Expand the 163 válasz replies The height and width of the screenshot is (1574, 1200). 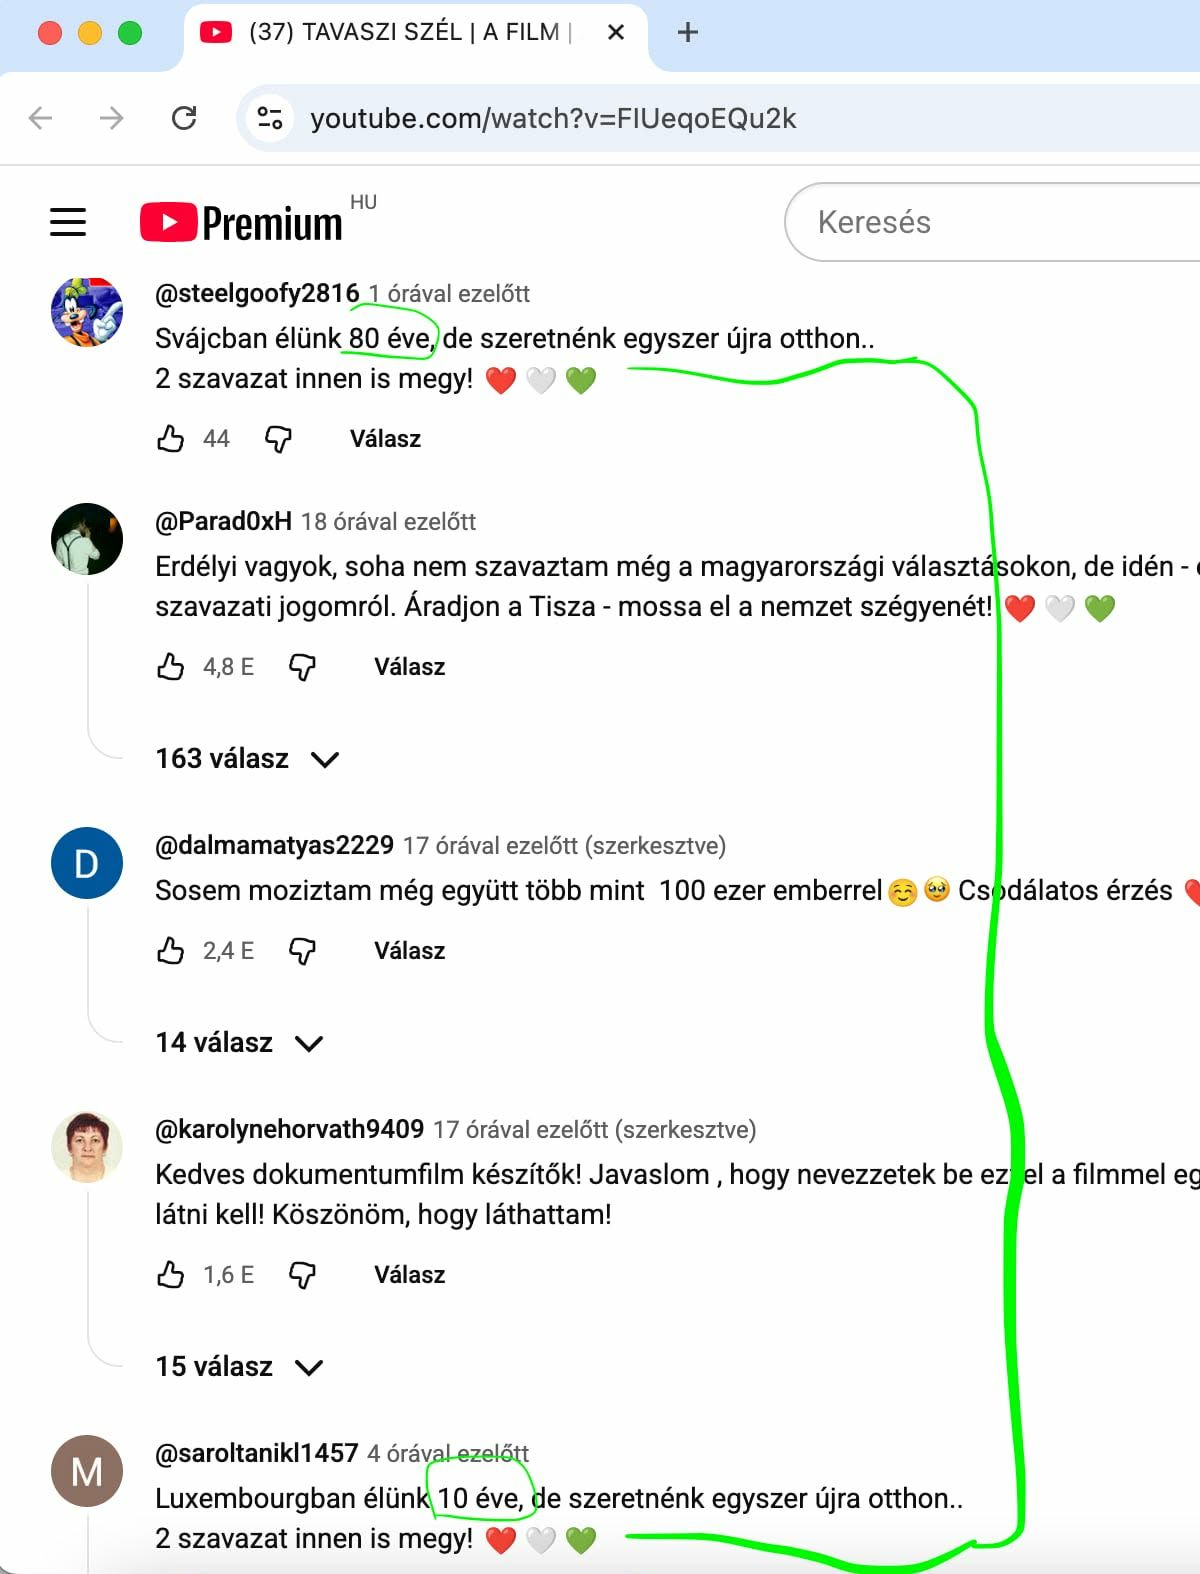tap(248, 759)
